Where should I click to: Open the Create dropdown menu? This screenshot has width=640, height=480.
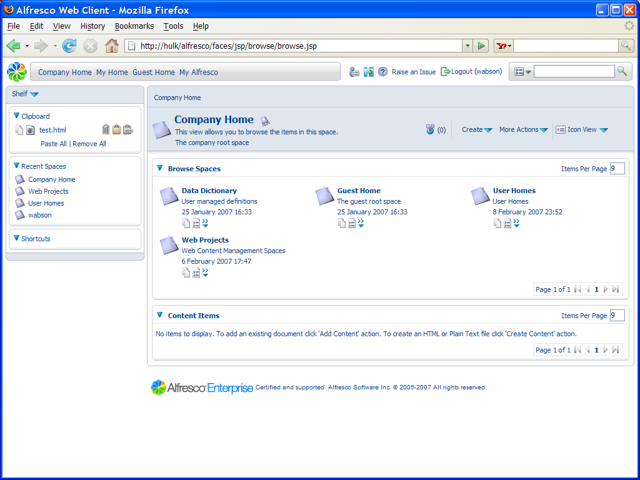pos(477,129)
